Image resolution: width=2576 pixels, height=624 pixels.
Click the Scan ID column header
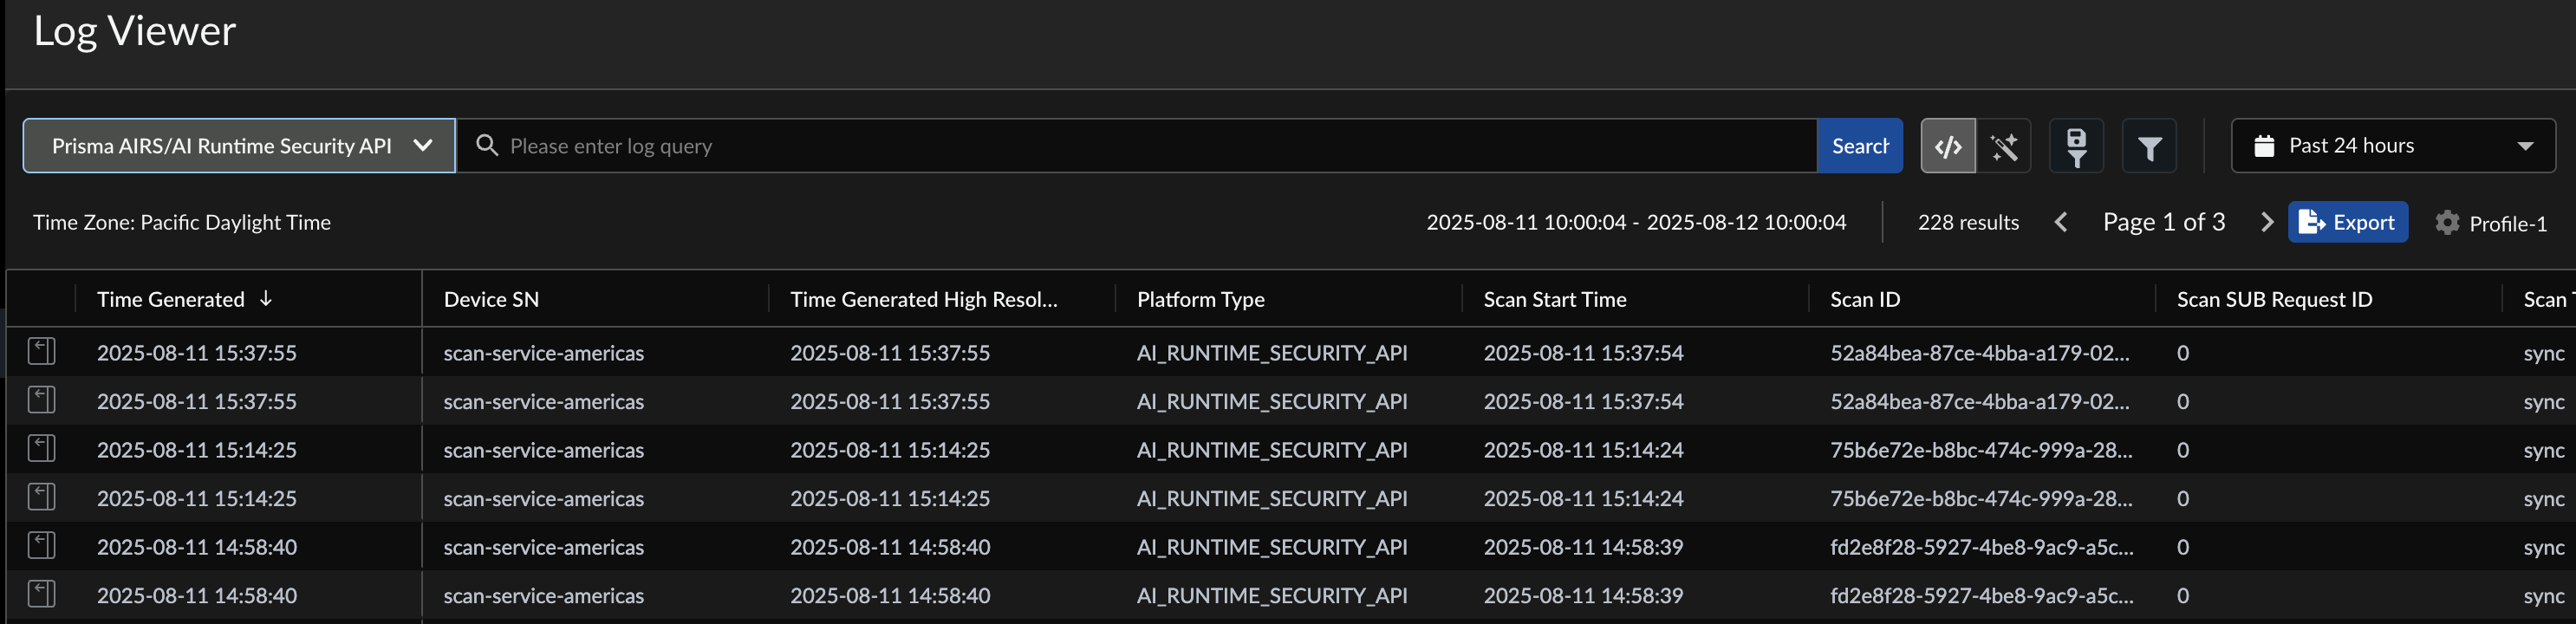[x=1864, y=299]
